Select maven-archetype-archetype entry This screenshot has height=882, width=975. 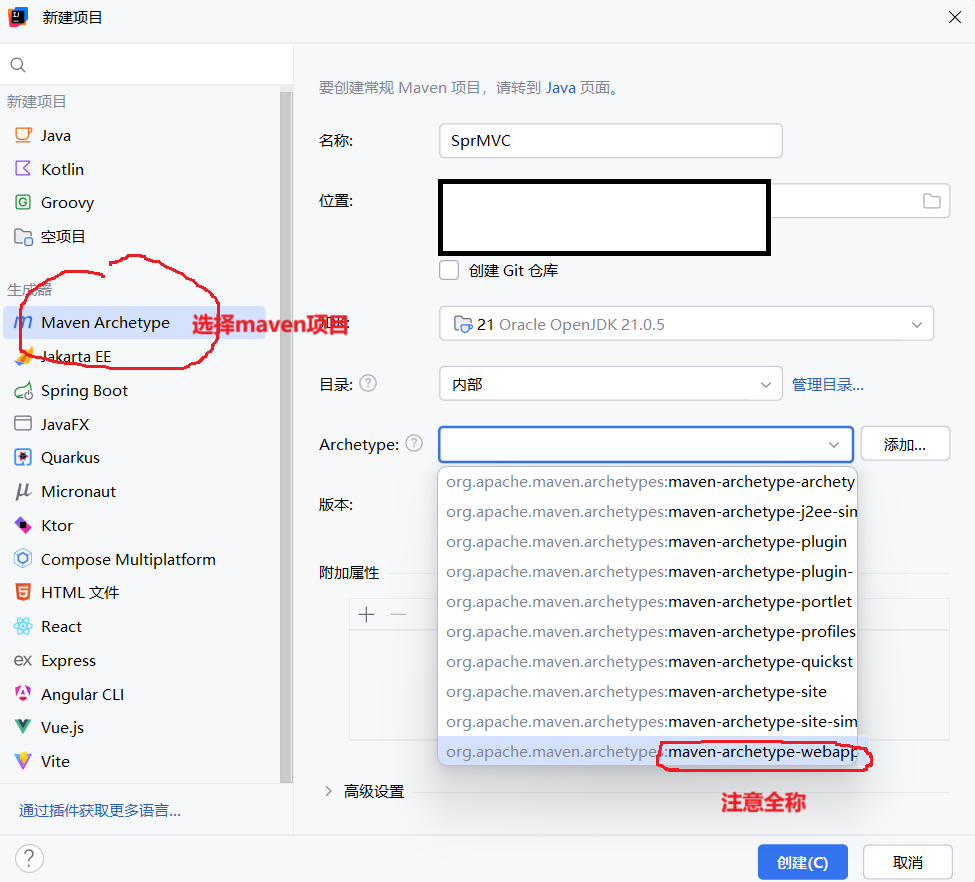[x=647, y=482]
